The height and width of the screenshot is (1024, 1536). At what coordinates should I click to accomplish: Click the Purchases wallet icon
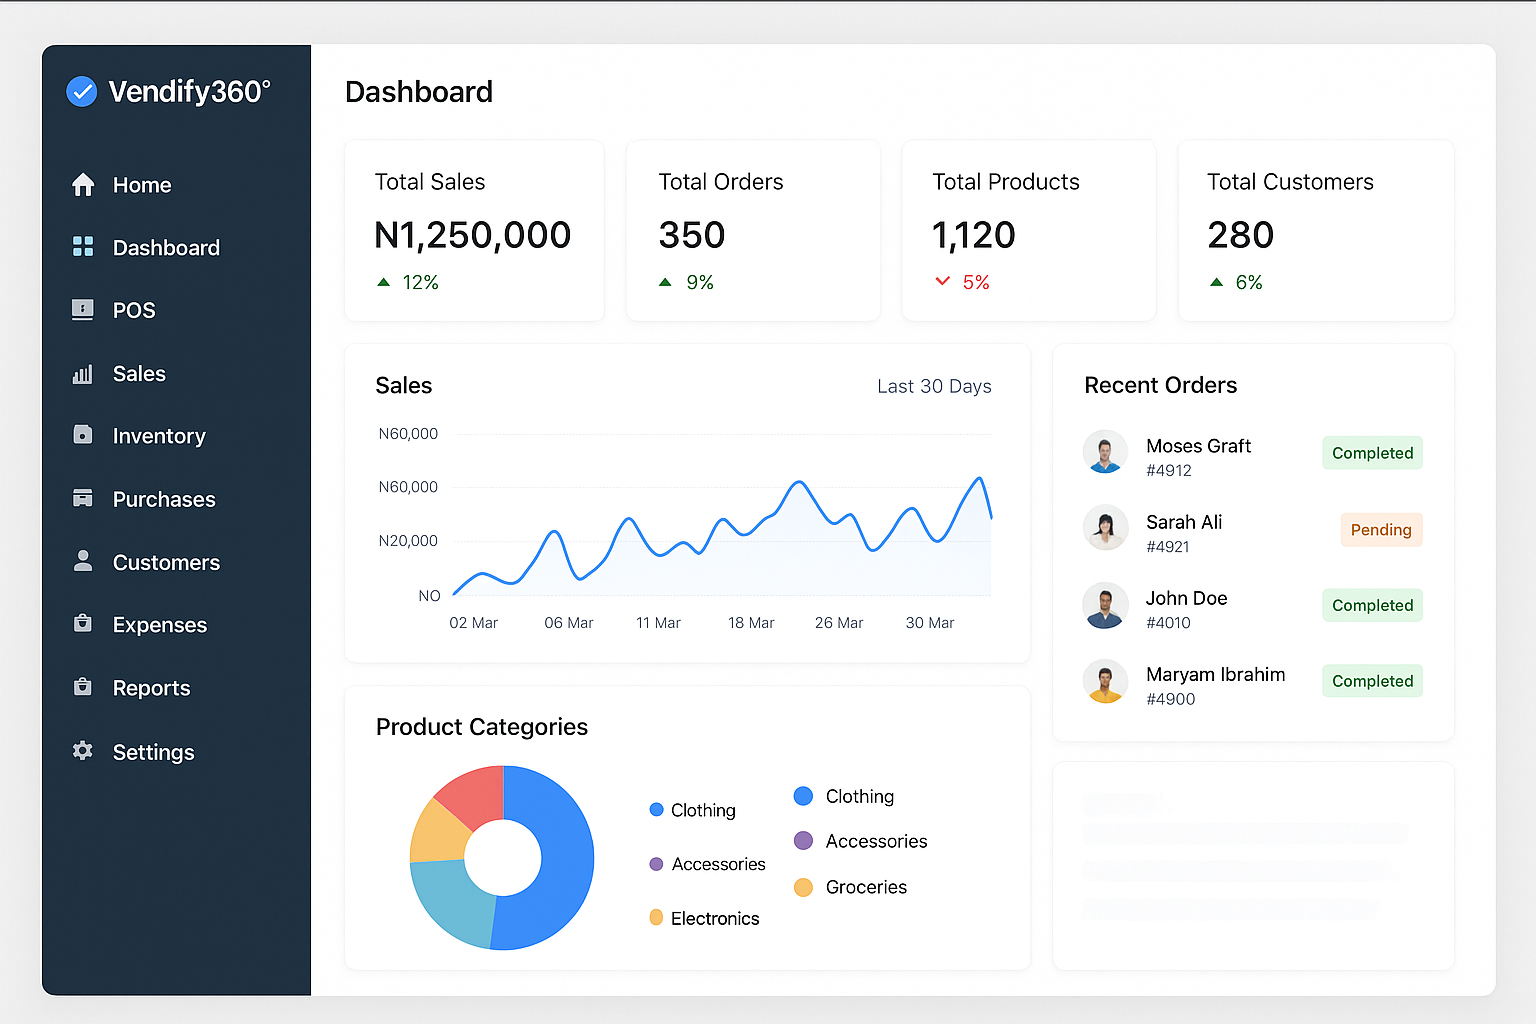[x=82, y=499]
